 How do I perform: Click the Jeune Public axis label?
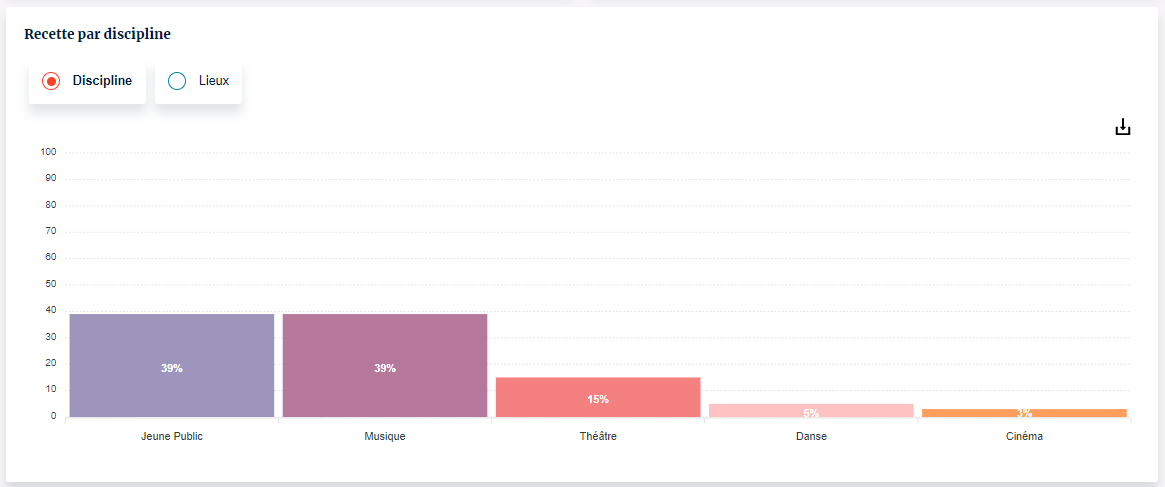[172, 437]
